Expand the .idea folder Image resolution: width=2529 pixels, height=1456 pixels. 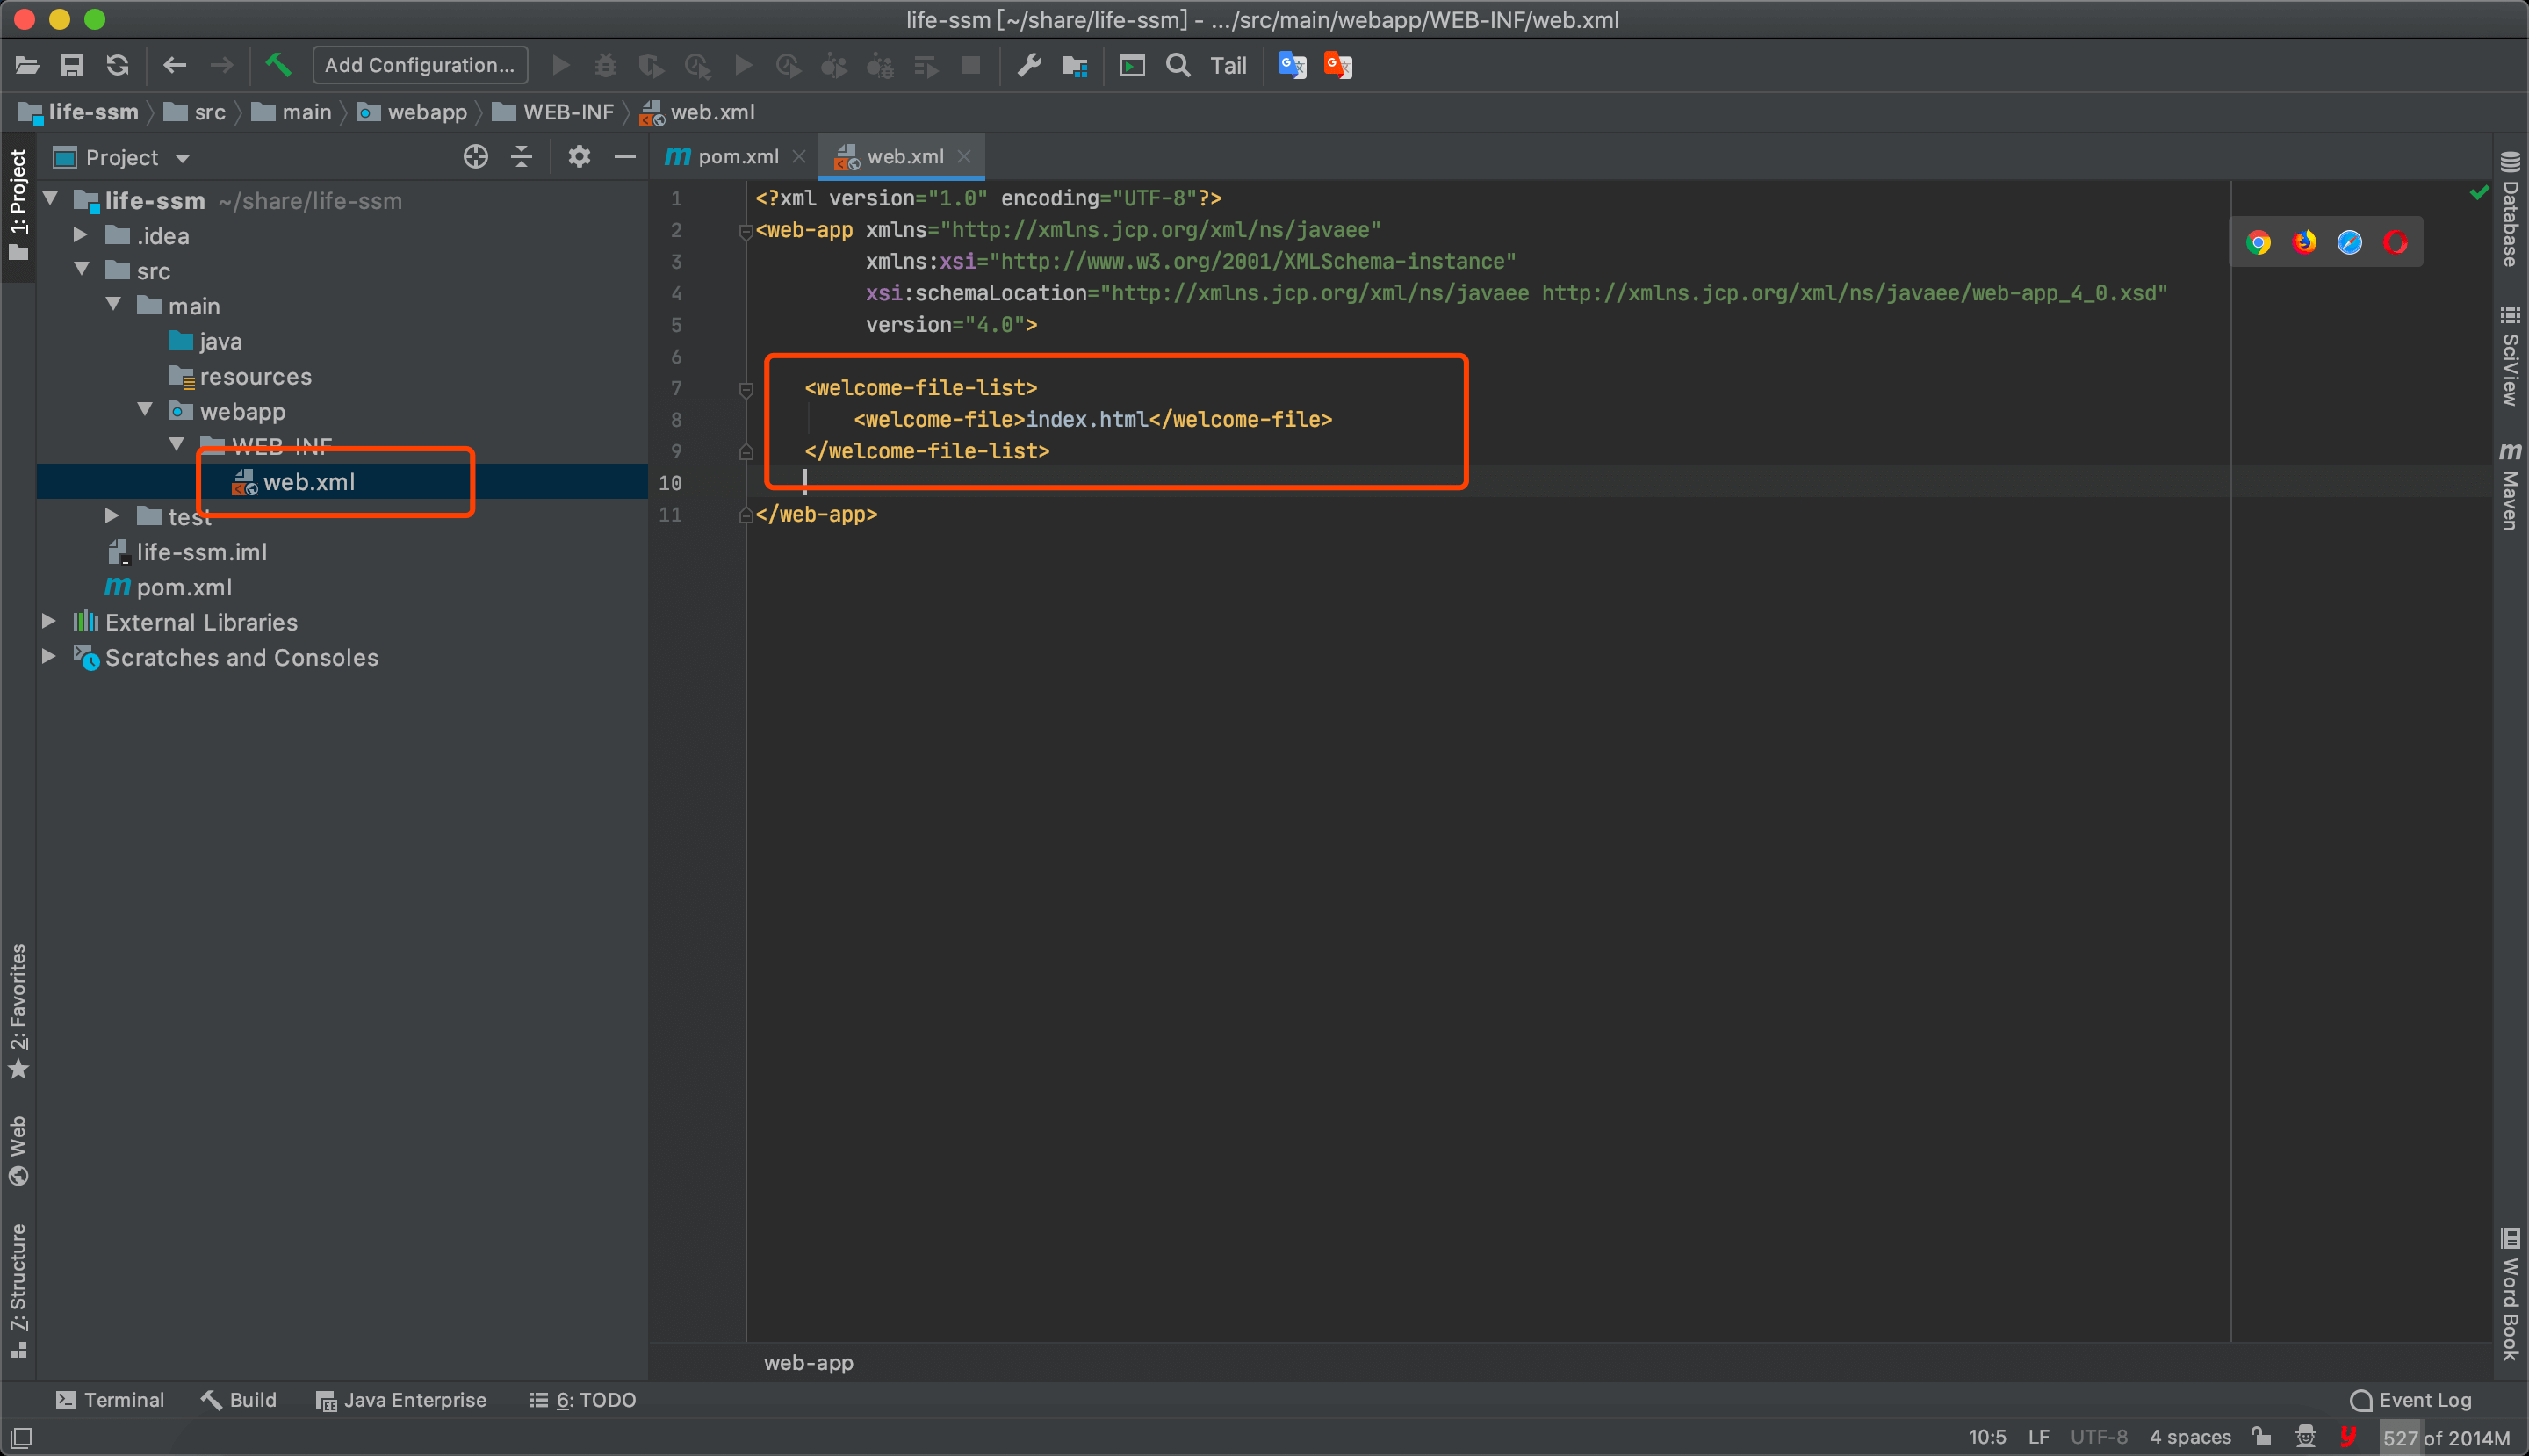(81, 236)
